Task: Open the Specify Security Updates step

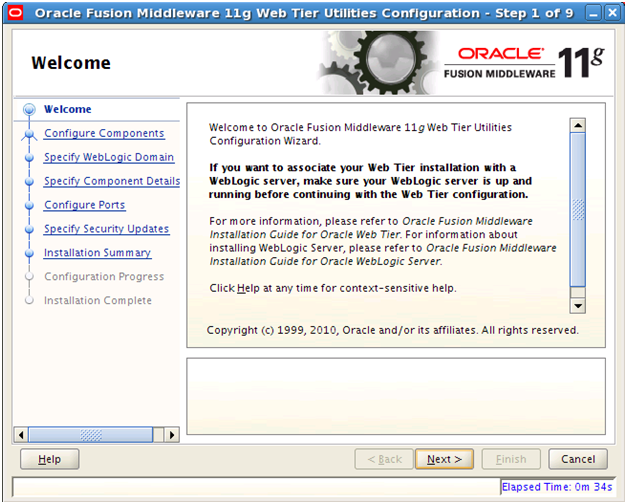Action: pyautogui.click(x=107, y=229)
